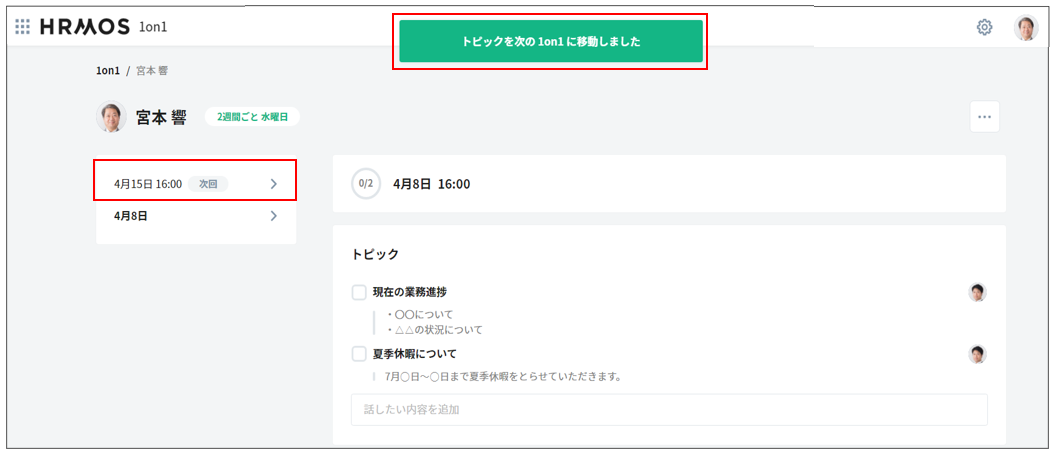Open the settings gear icon
The image size is (1058, 455).
(984, 27)
